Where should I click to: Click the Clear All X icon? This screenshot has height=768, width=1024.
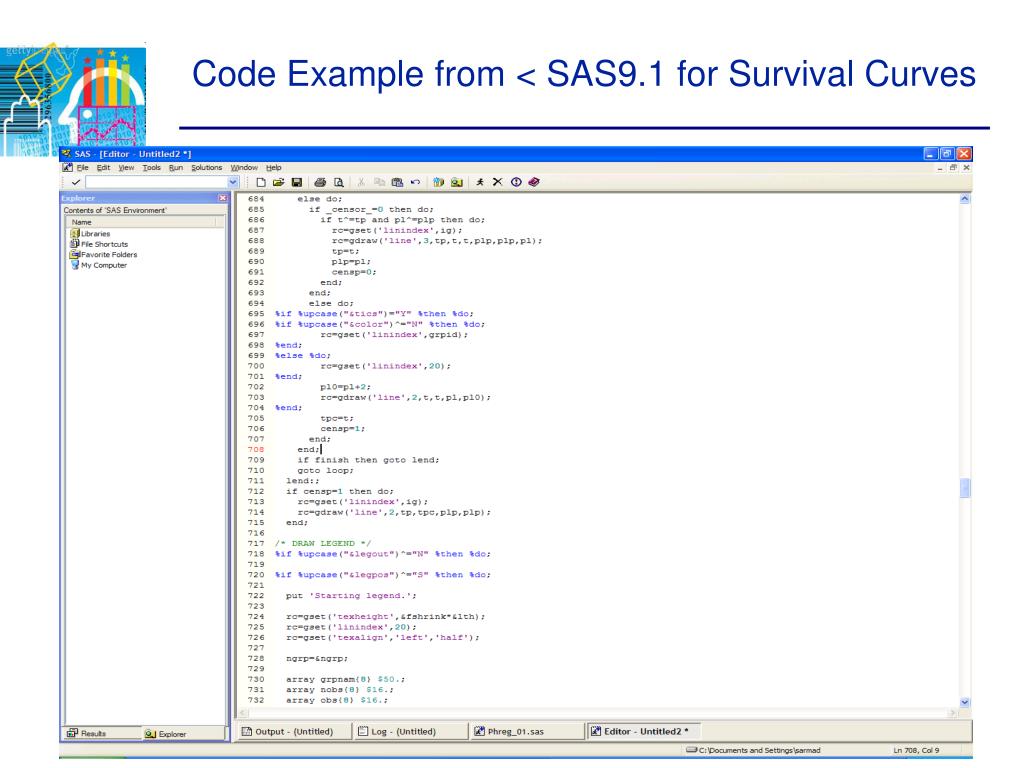point(498,182)
